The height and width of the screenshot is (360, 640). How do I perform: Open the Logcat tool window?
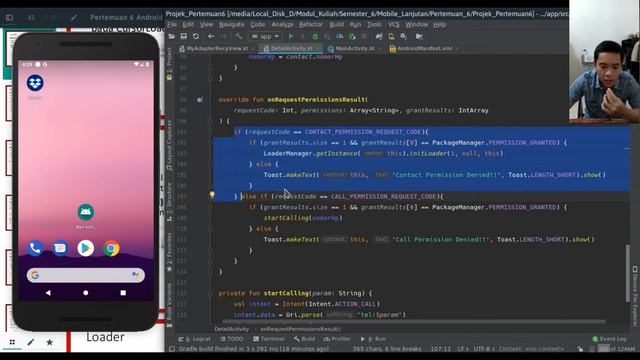click(194, 339)
